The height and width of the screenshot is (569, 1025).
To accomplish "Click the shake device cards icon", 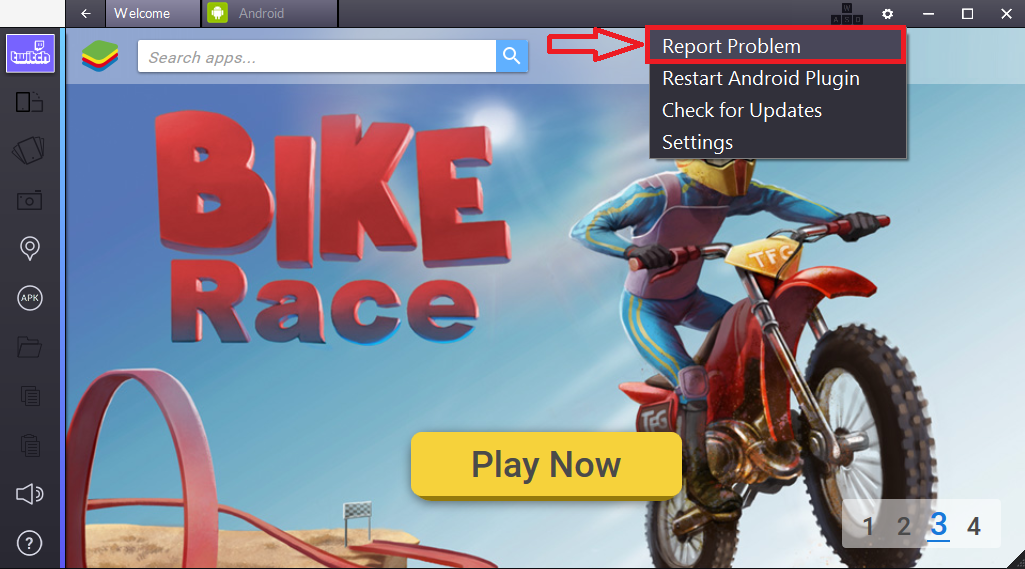I will click(29, 150).
